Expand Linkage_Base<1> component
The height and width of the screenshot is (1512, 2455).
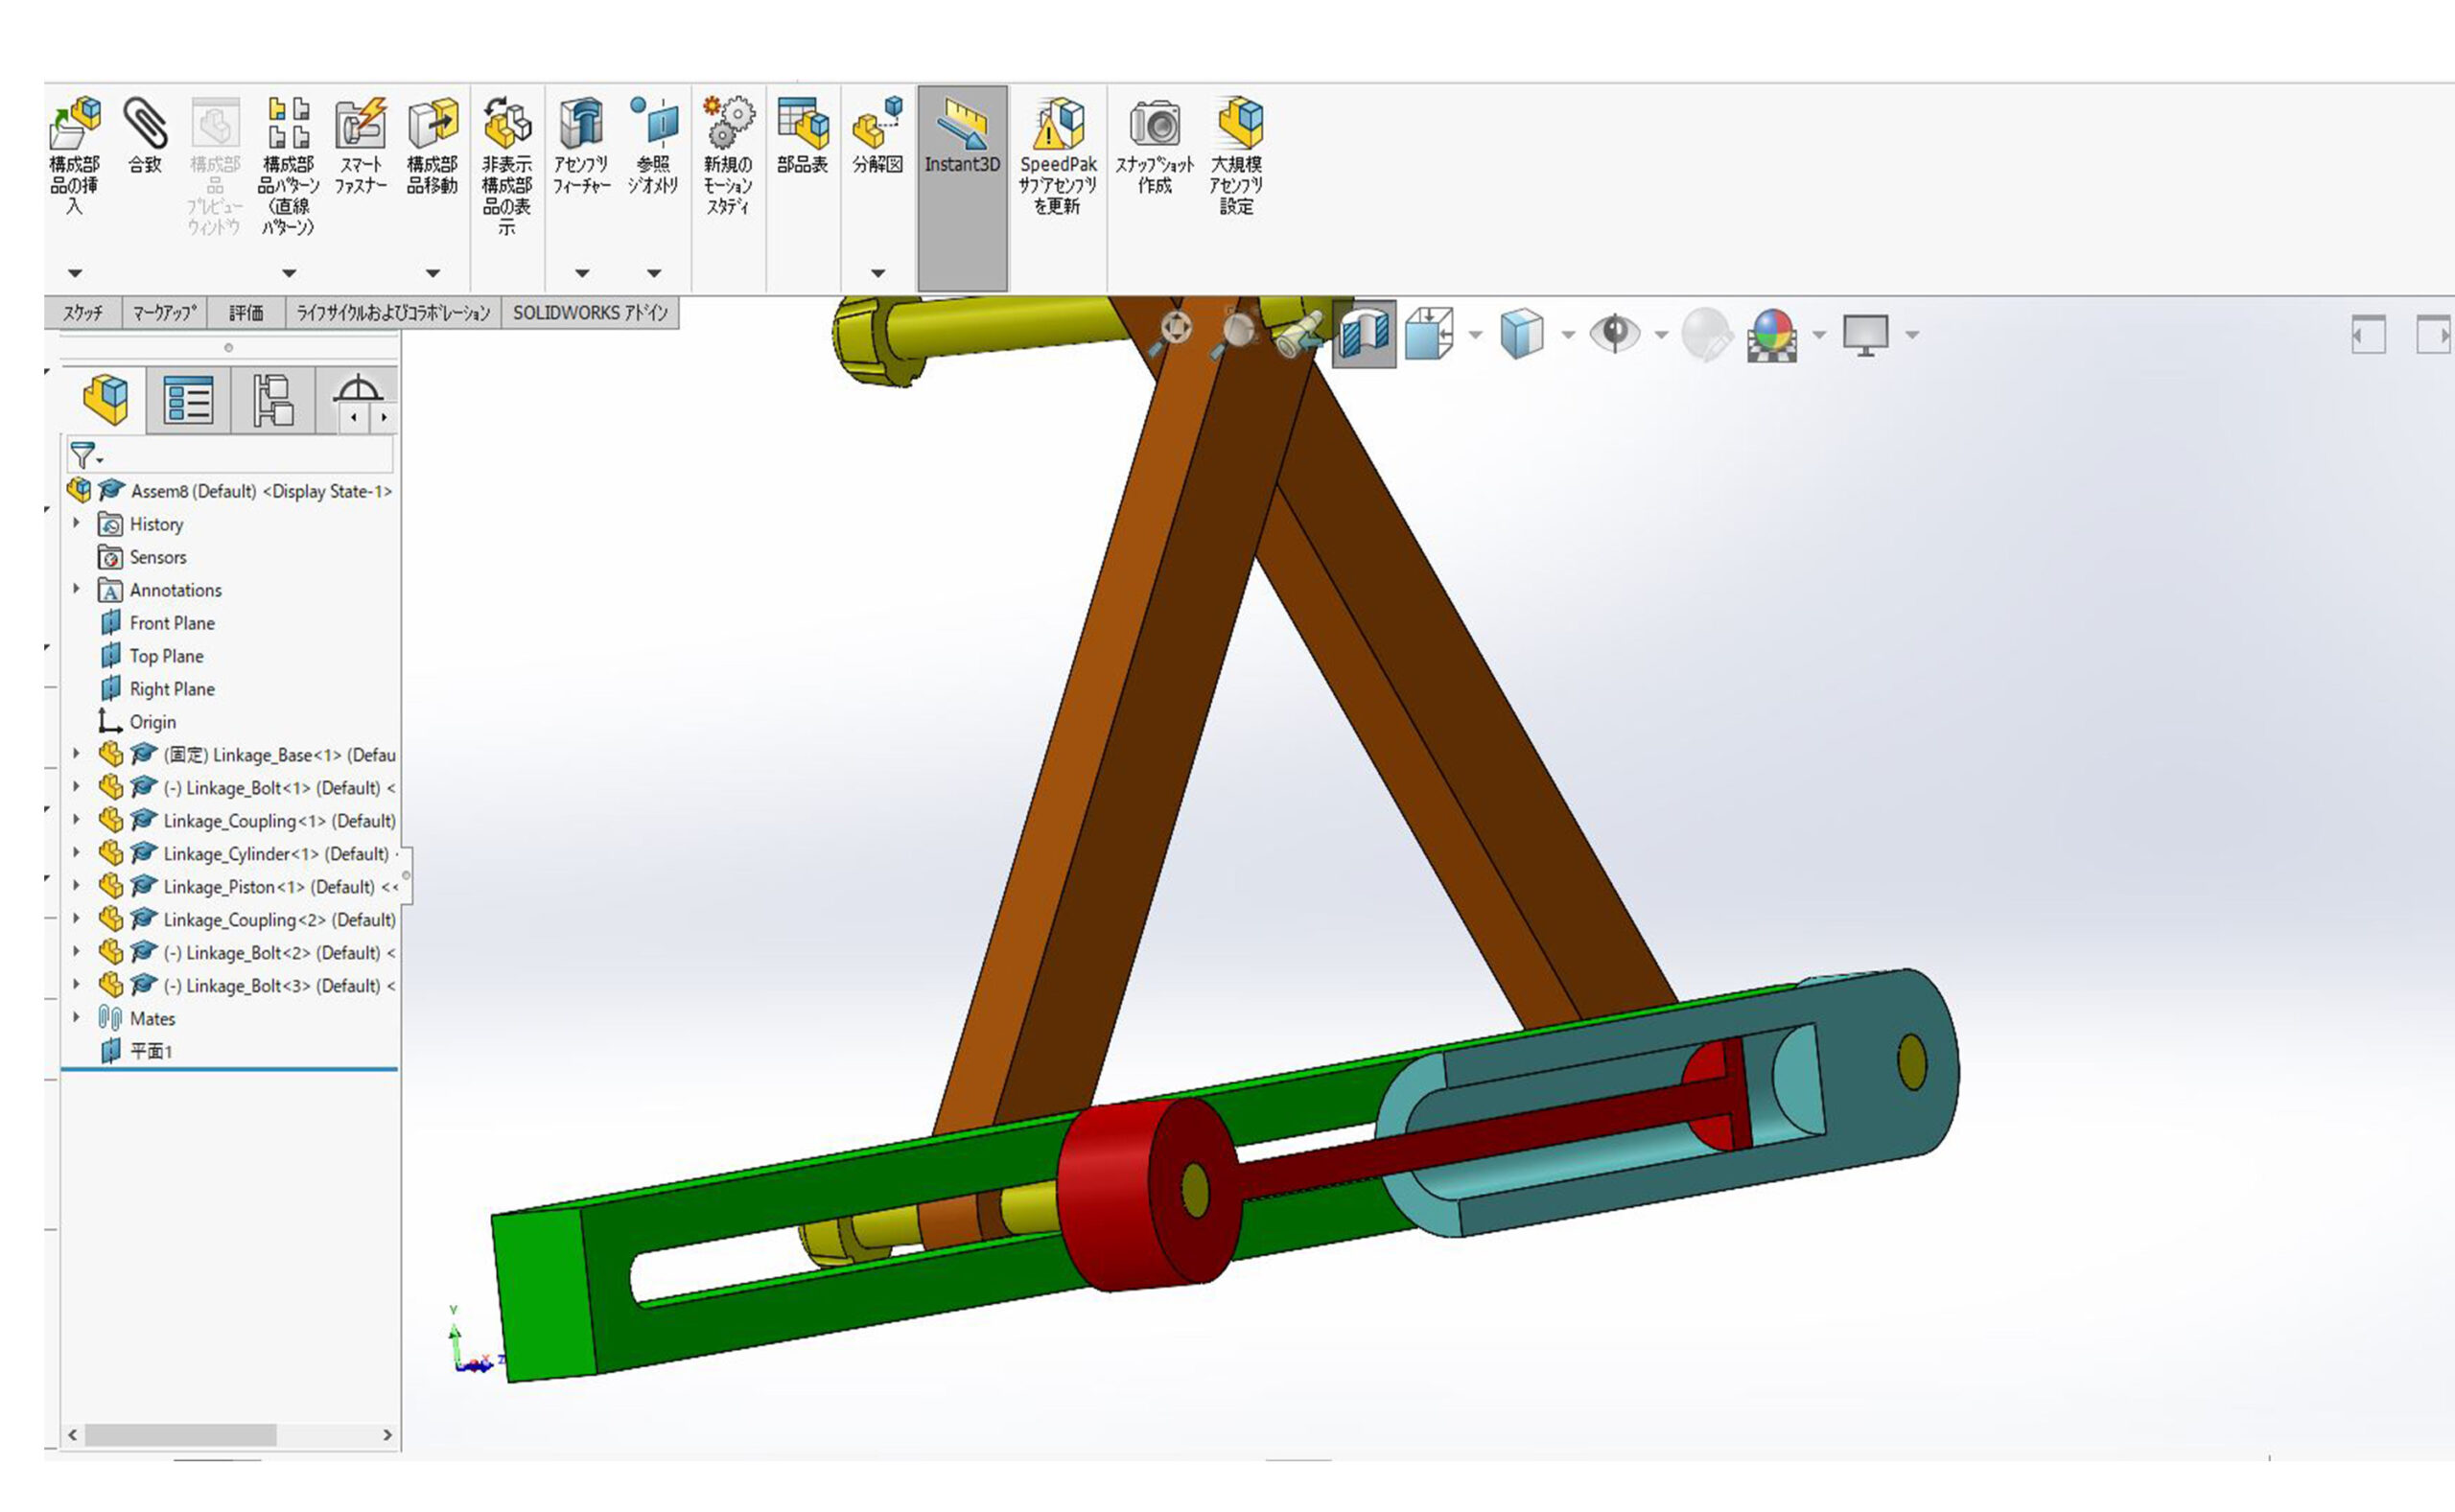76,754
